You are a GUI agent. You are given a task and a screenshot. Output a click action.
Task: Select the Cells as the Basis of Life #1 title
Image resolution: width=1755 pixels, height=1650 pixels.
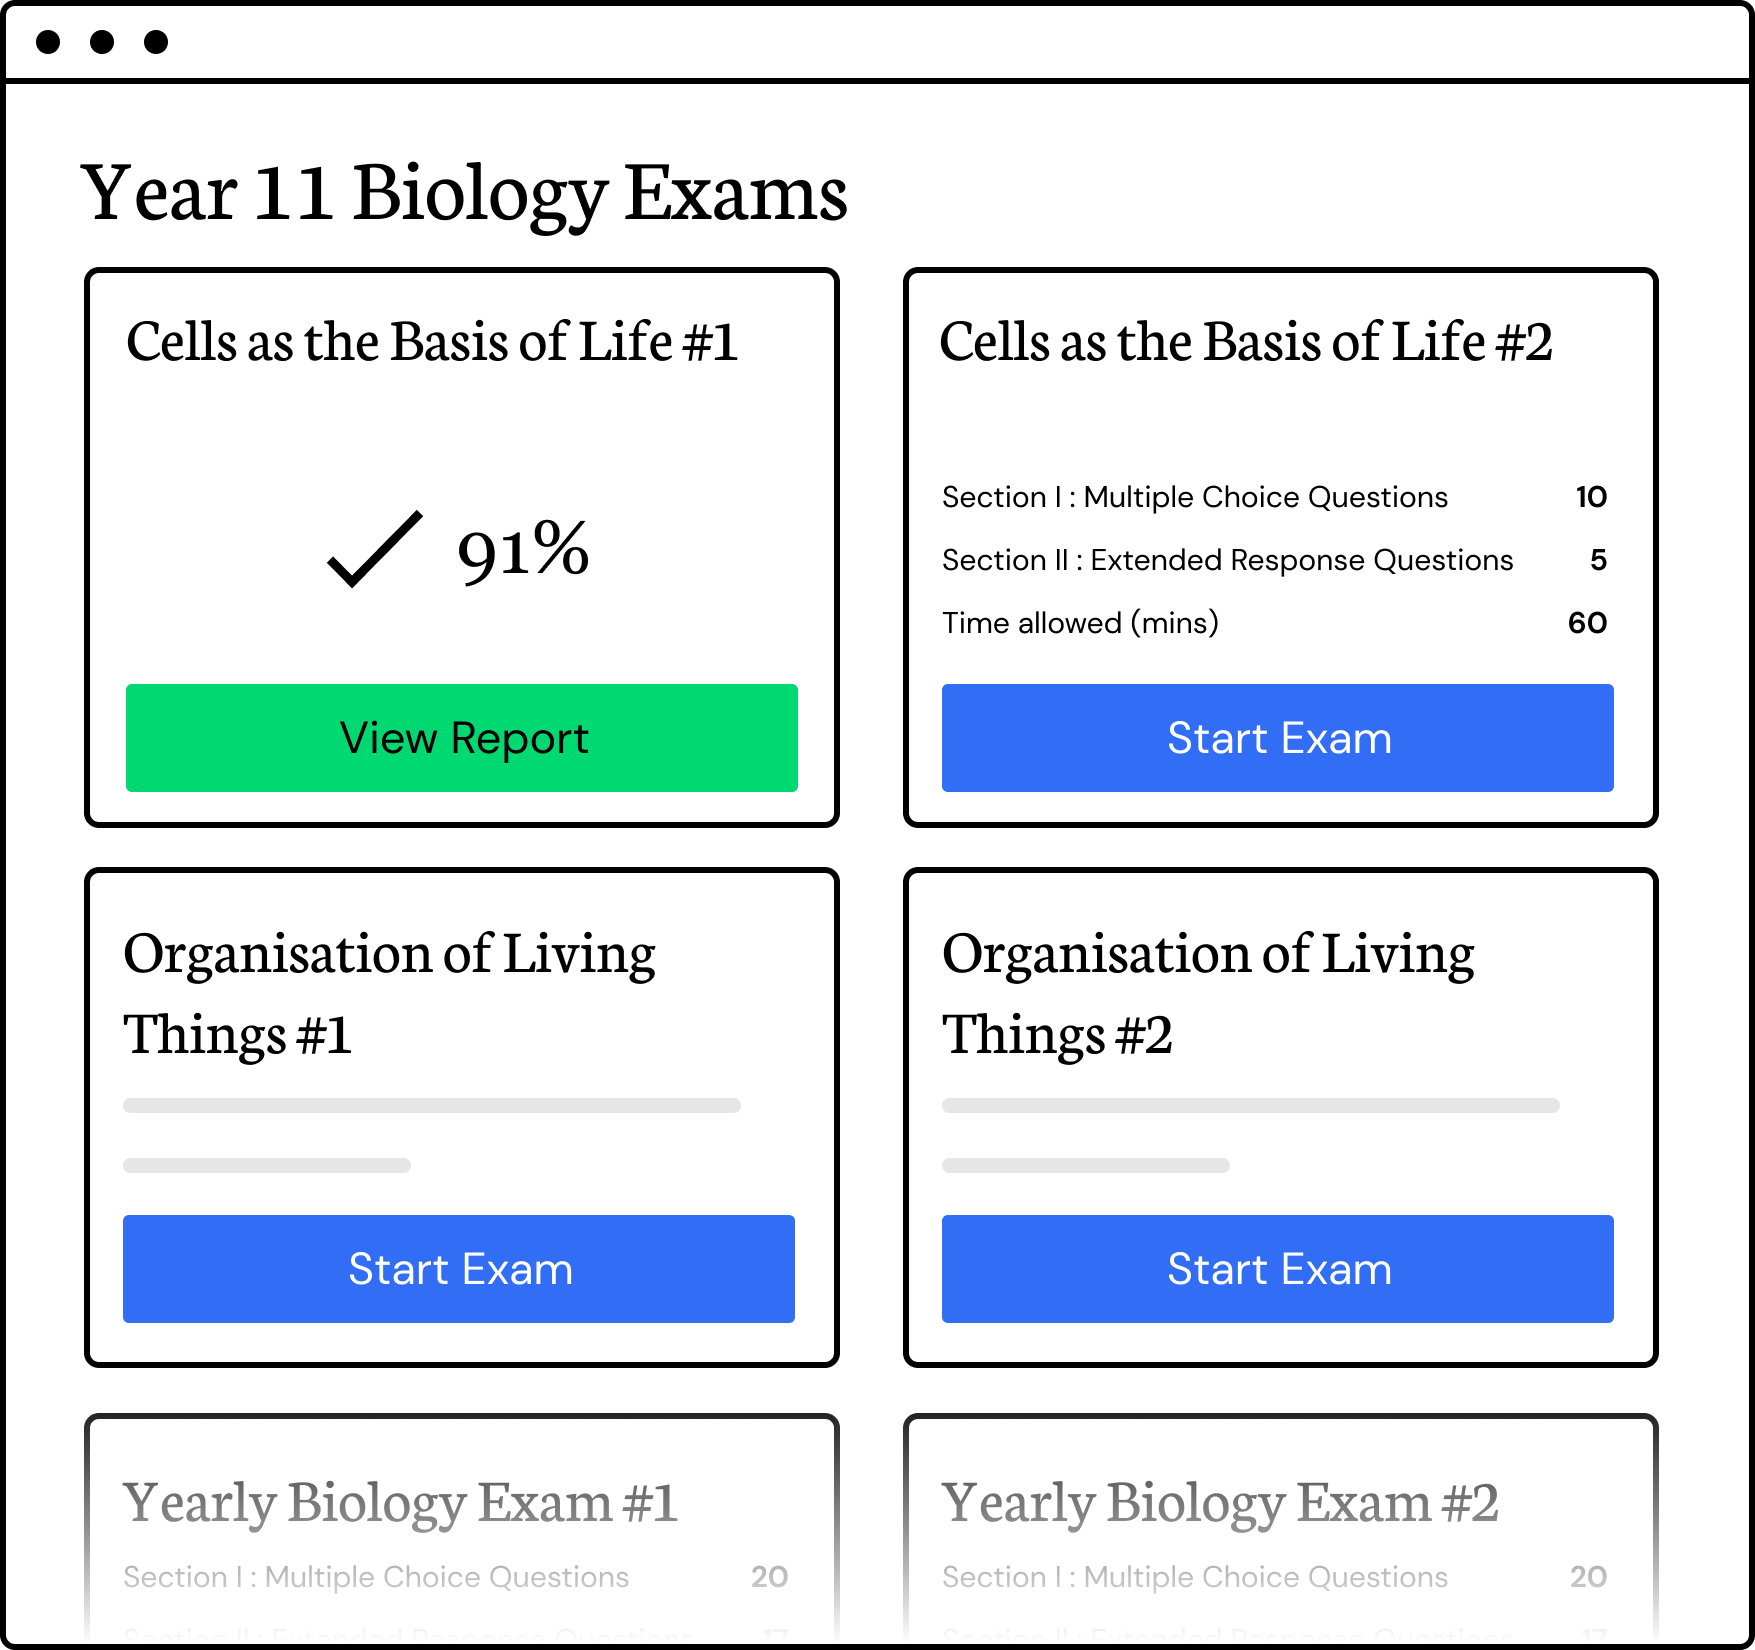(432, 342)
